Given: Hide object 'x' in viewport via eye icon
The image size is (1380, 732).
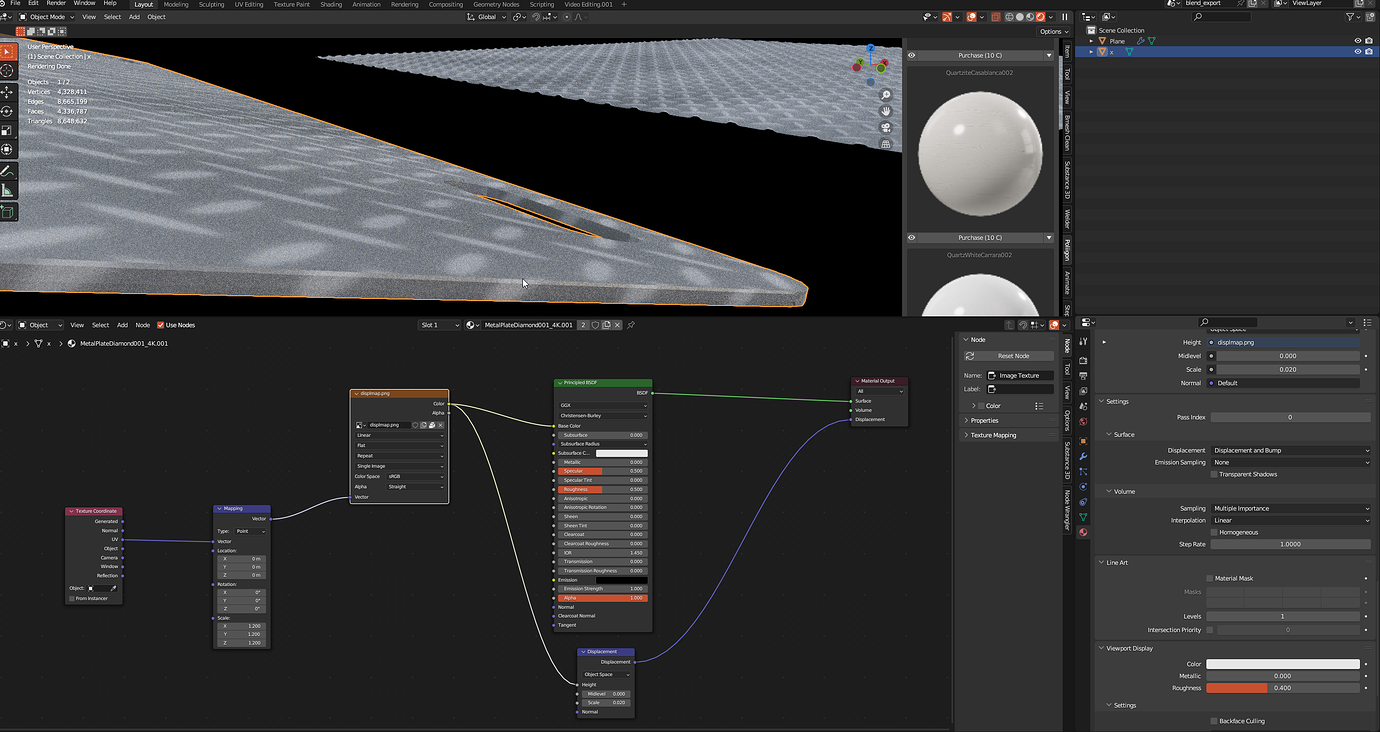Looking at the screenshot, I should point(1357,52).
